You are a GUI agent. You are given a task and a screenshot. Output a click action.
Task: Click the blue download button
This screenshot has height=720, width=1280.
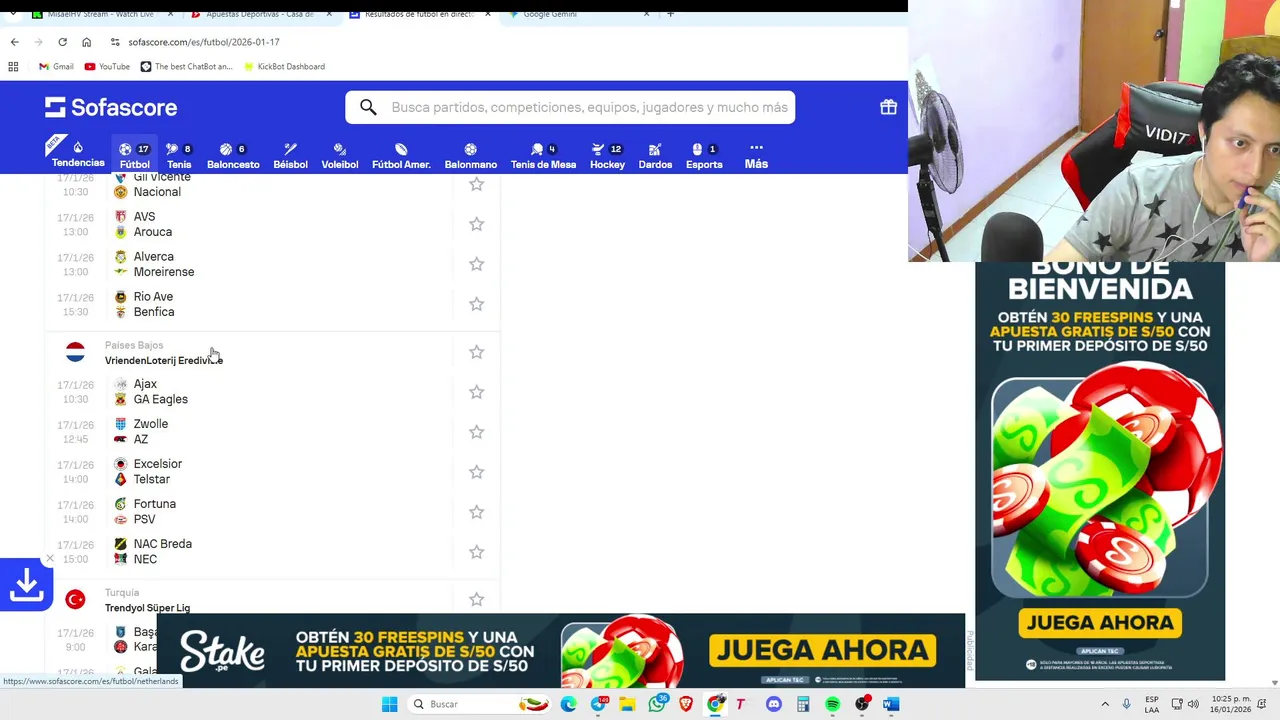click(25, 584)
